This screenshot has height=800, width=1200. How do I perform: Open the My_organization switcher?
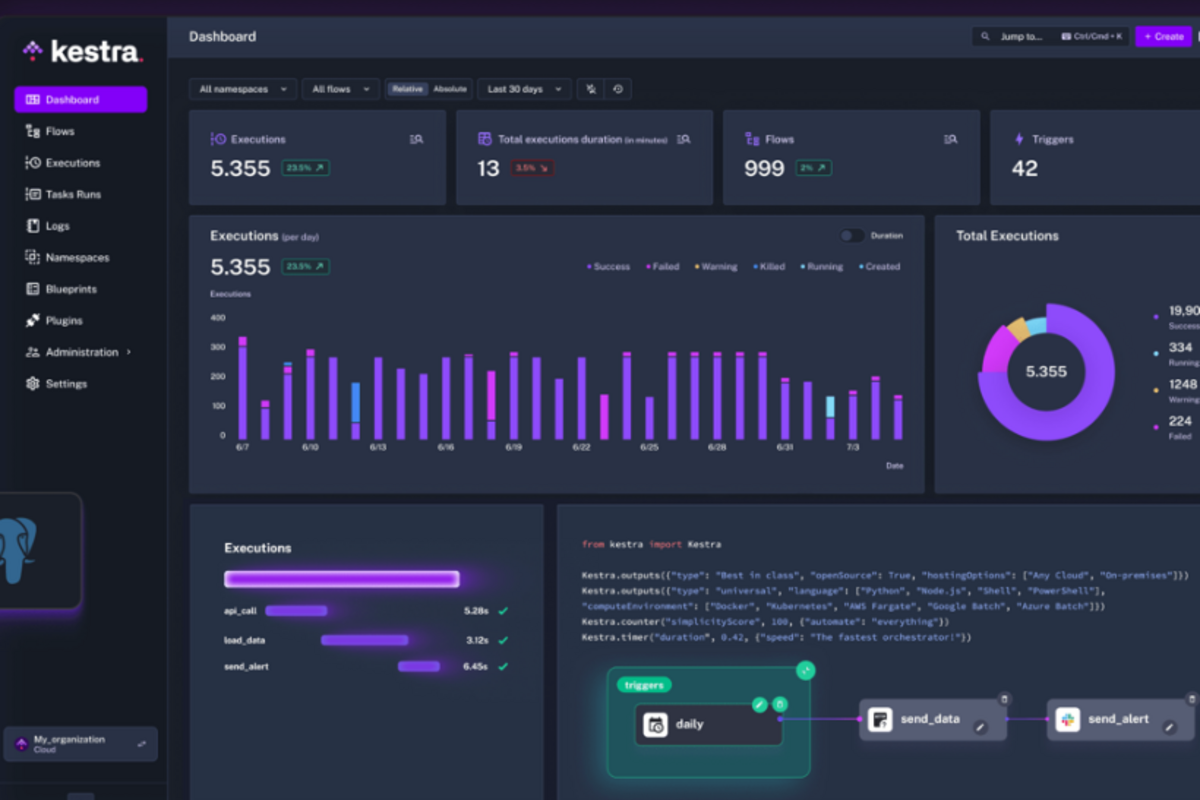[81, 744]
